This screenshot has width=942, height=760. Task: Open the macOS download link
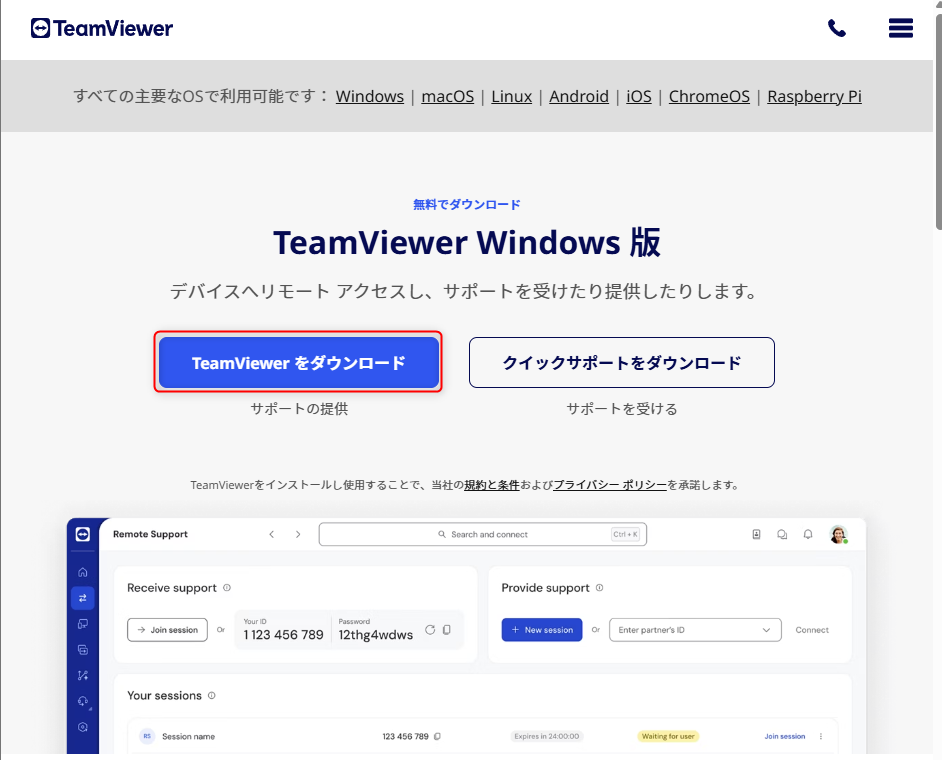click(x=448, y=96)
